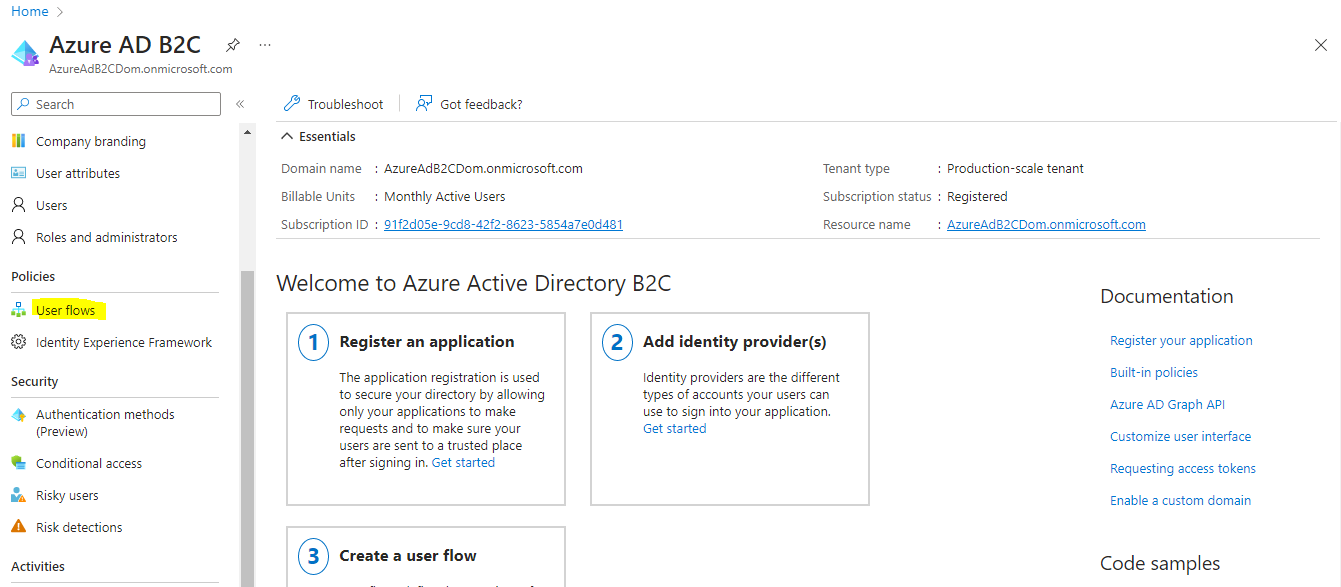
Task: Click the Users person icon
Action: (18, 205)
